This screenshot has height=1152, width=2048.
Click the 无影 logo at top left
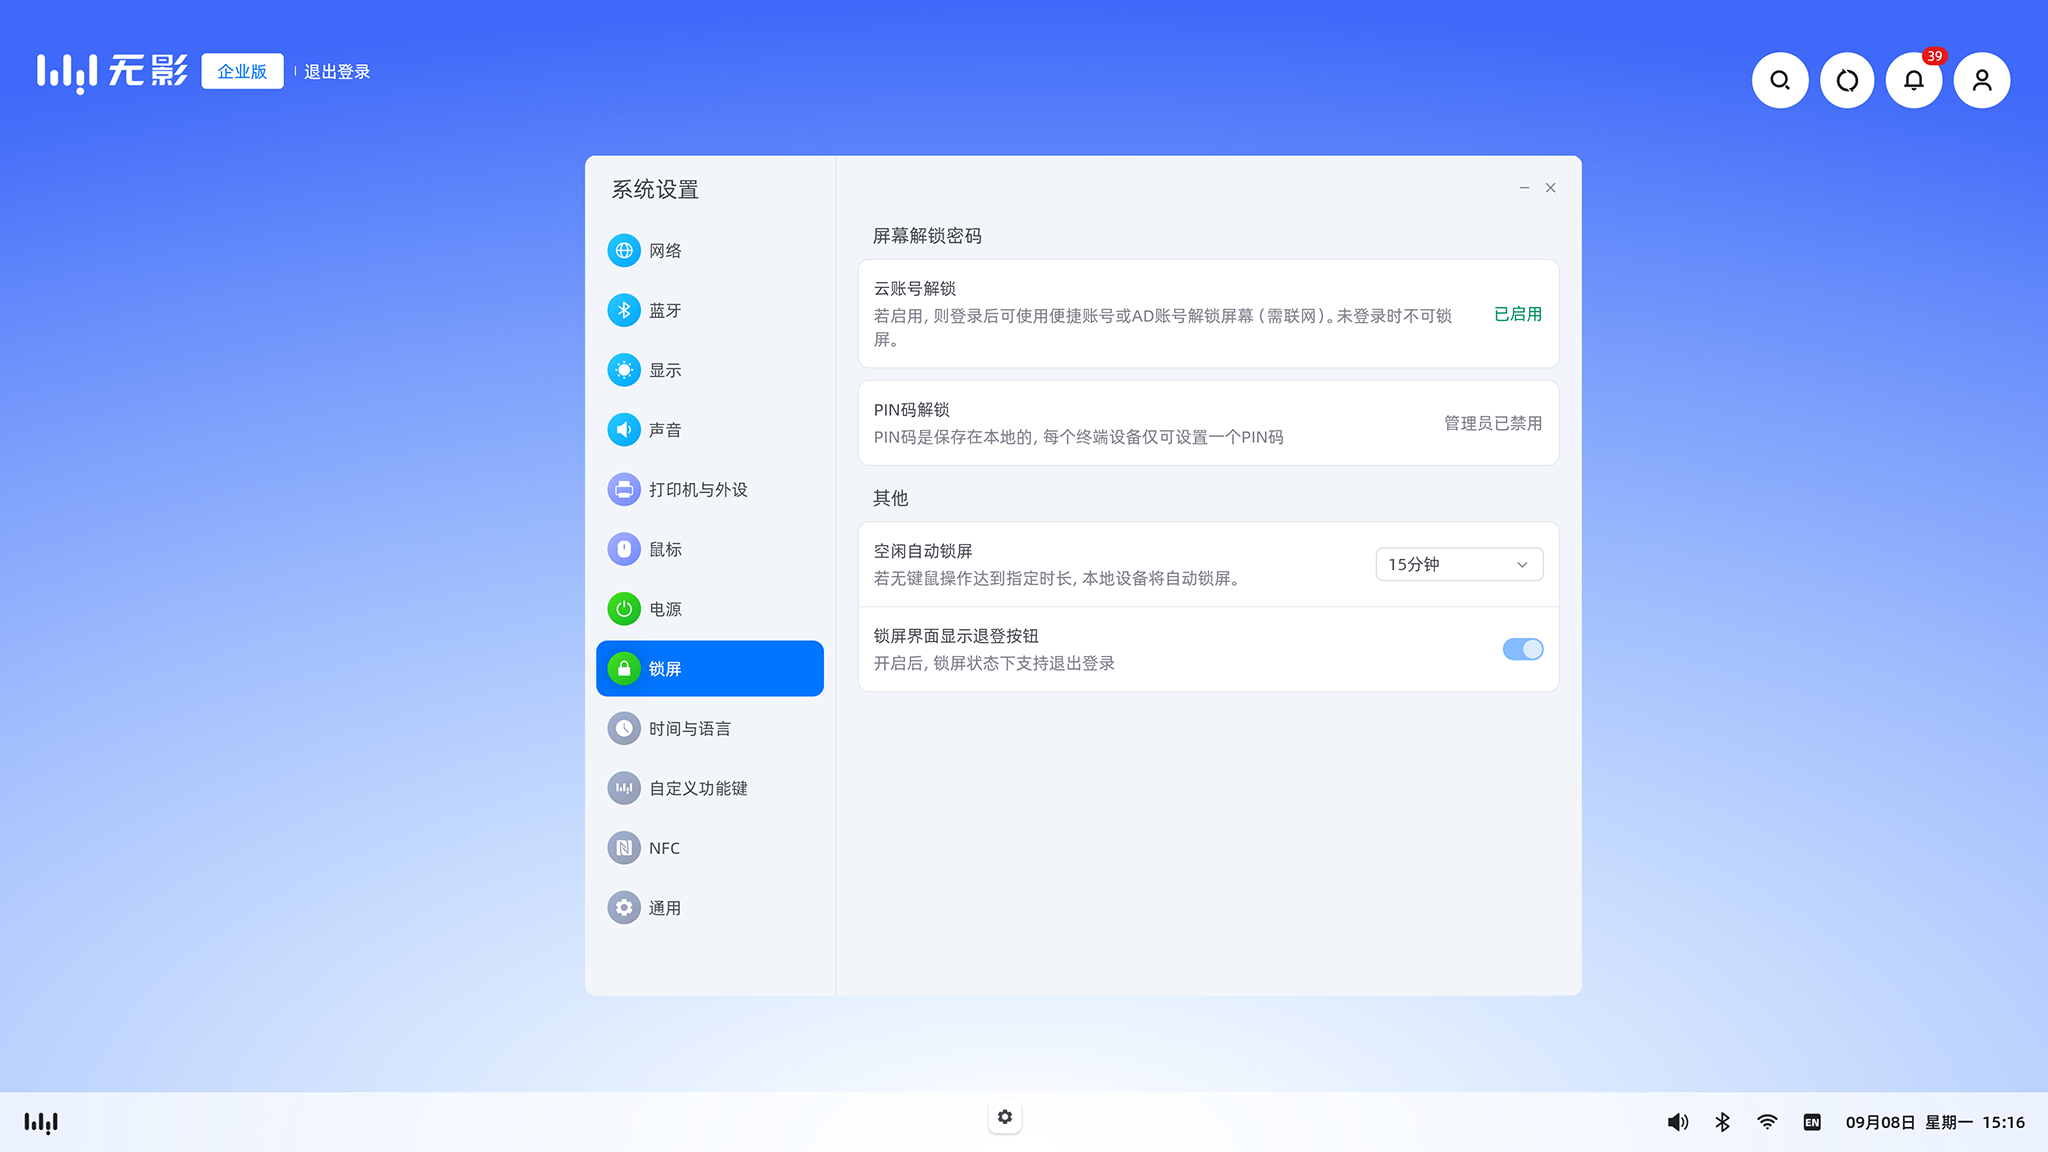coord(112,71)
